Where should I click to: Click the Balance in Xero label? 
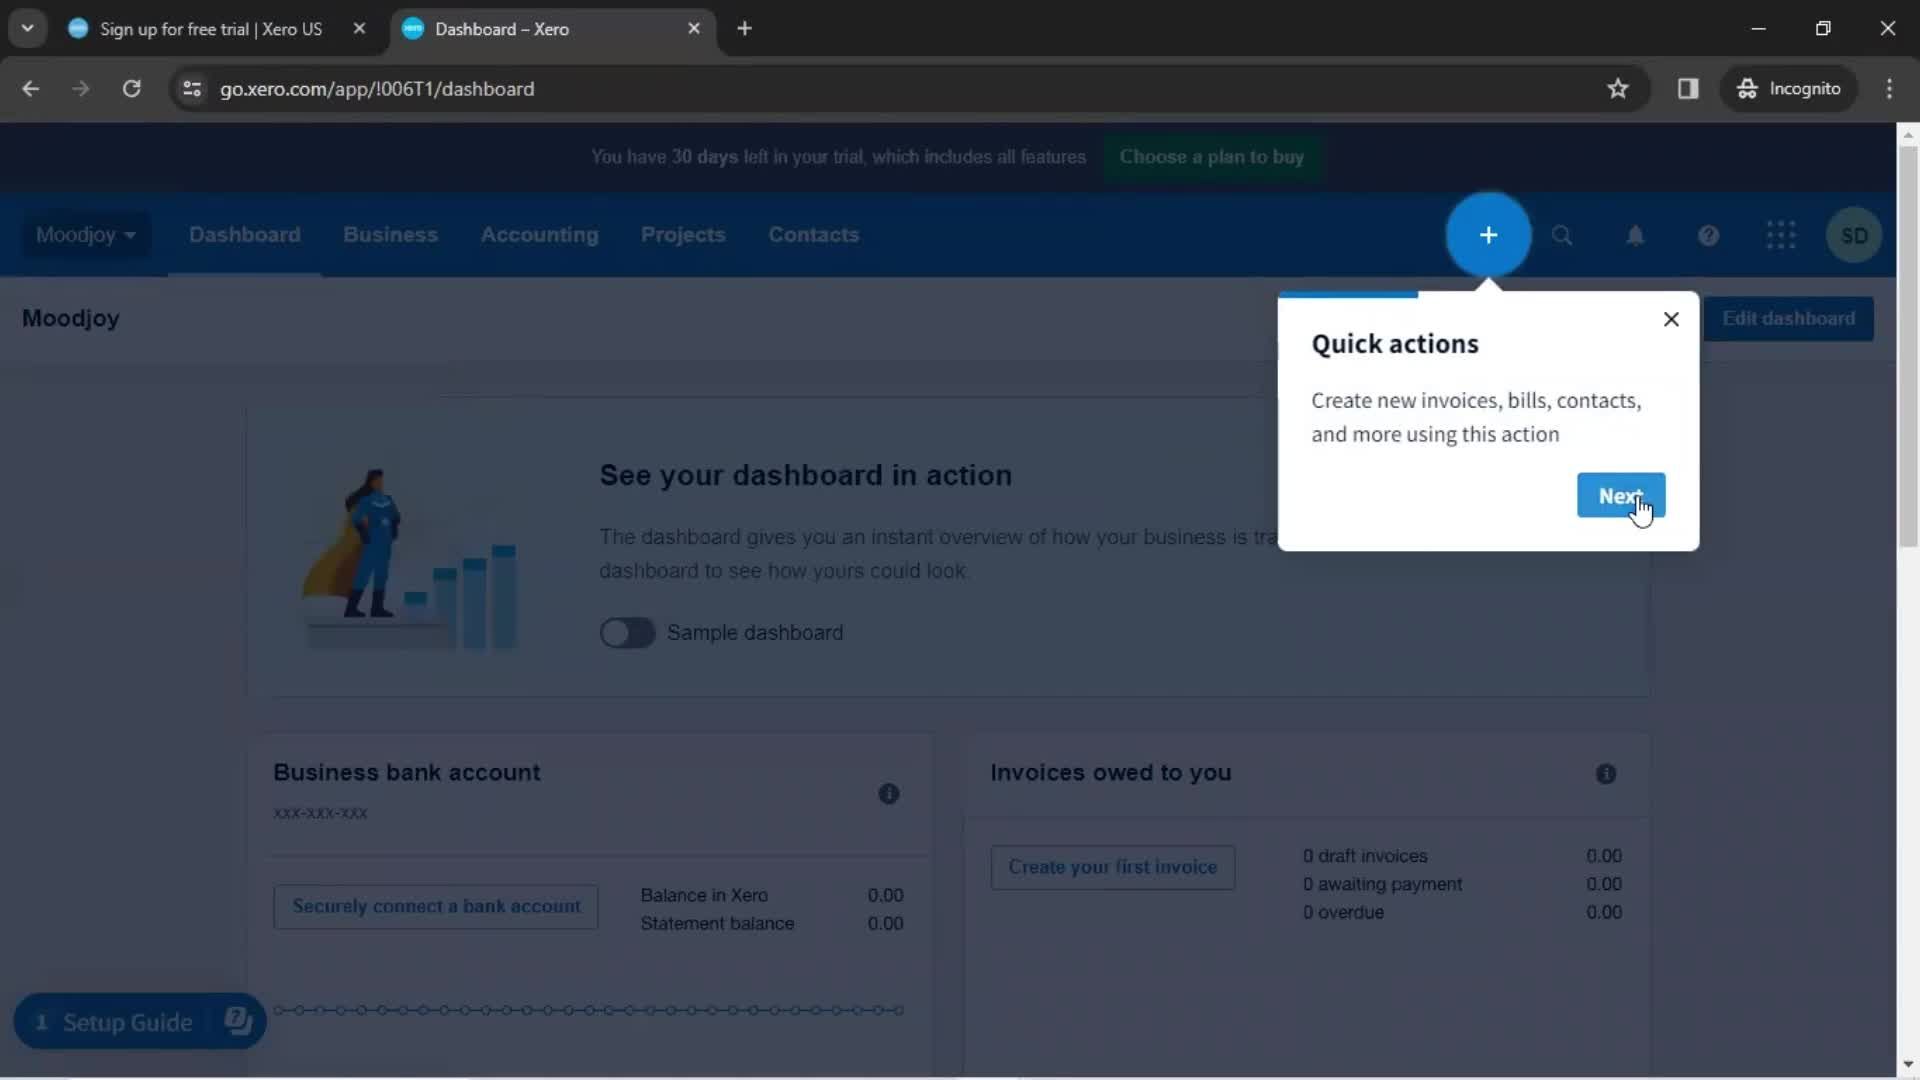point(704,895)
